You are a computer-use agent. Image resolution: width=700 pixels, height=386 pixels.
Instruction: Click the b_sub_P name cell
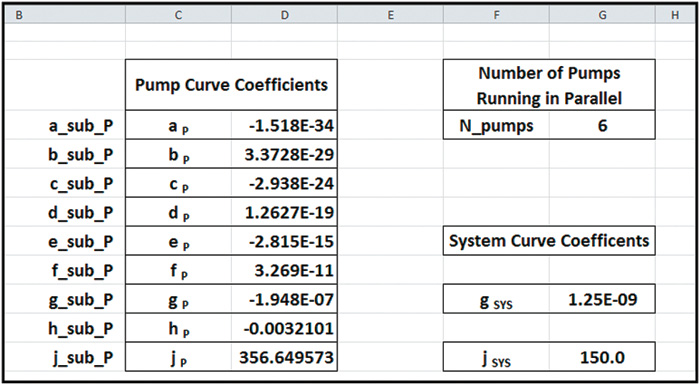[66, 154]
